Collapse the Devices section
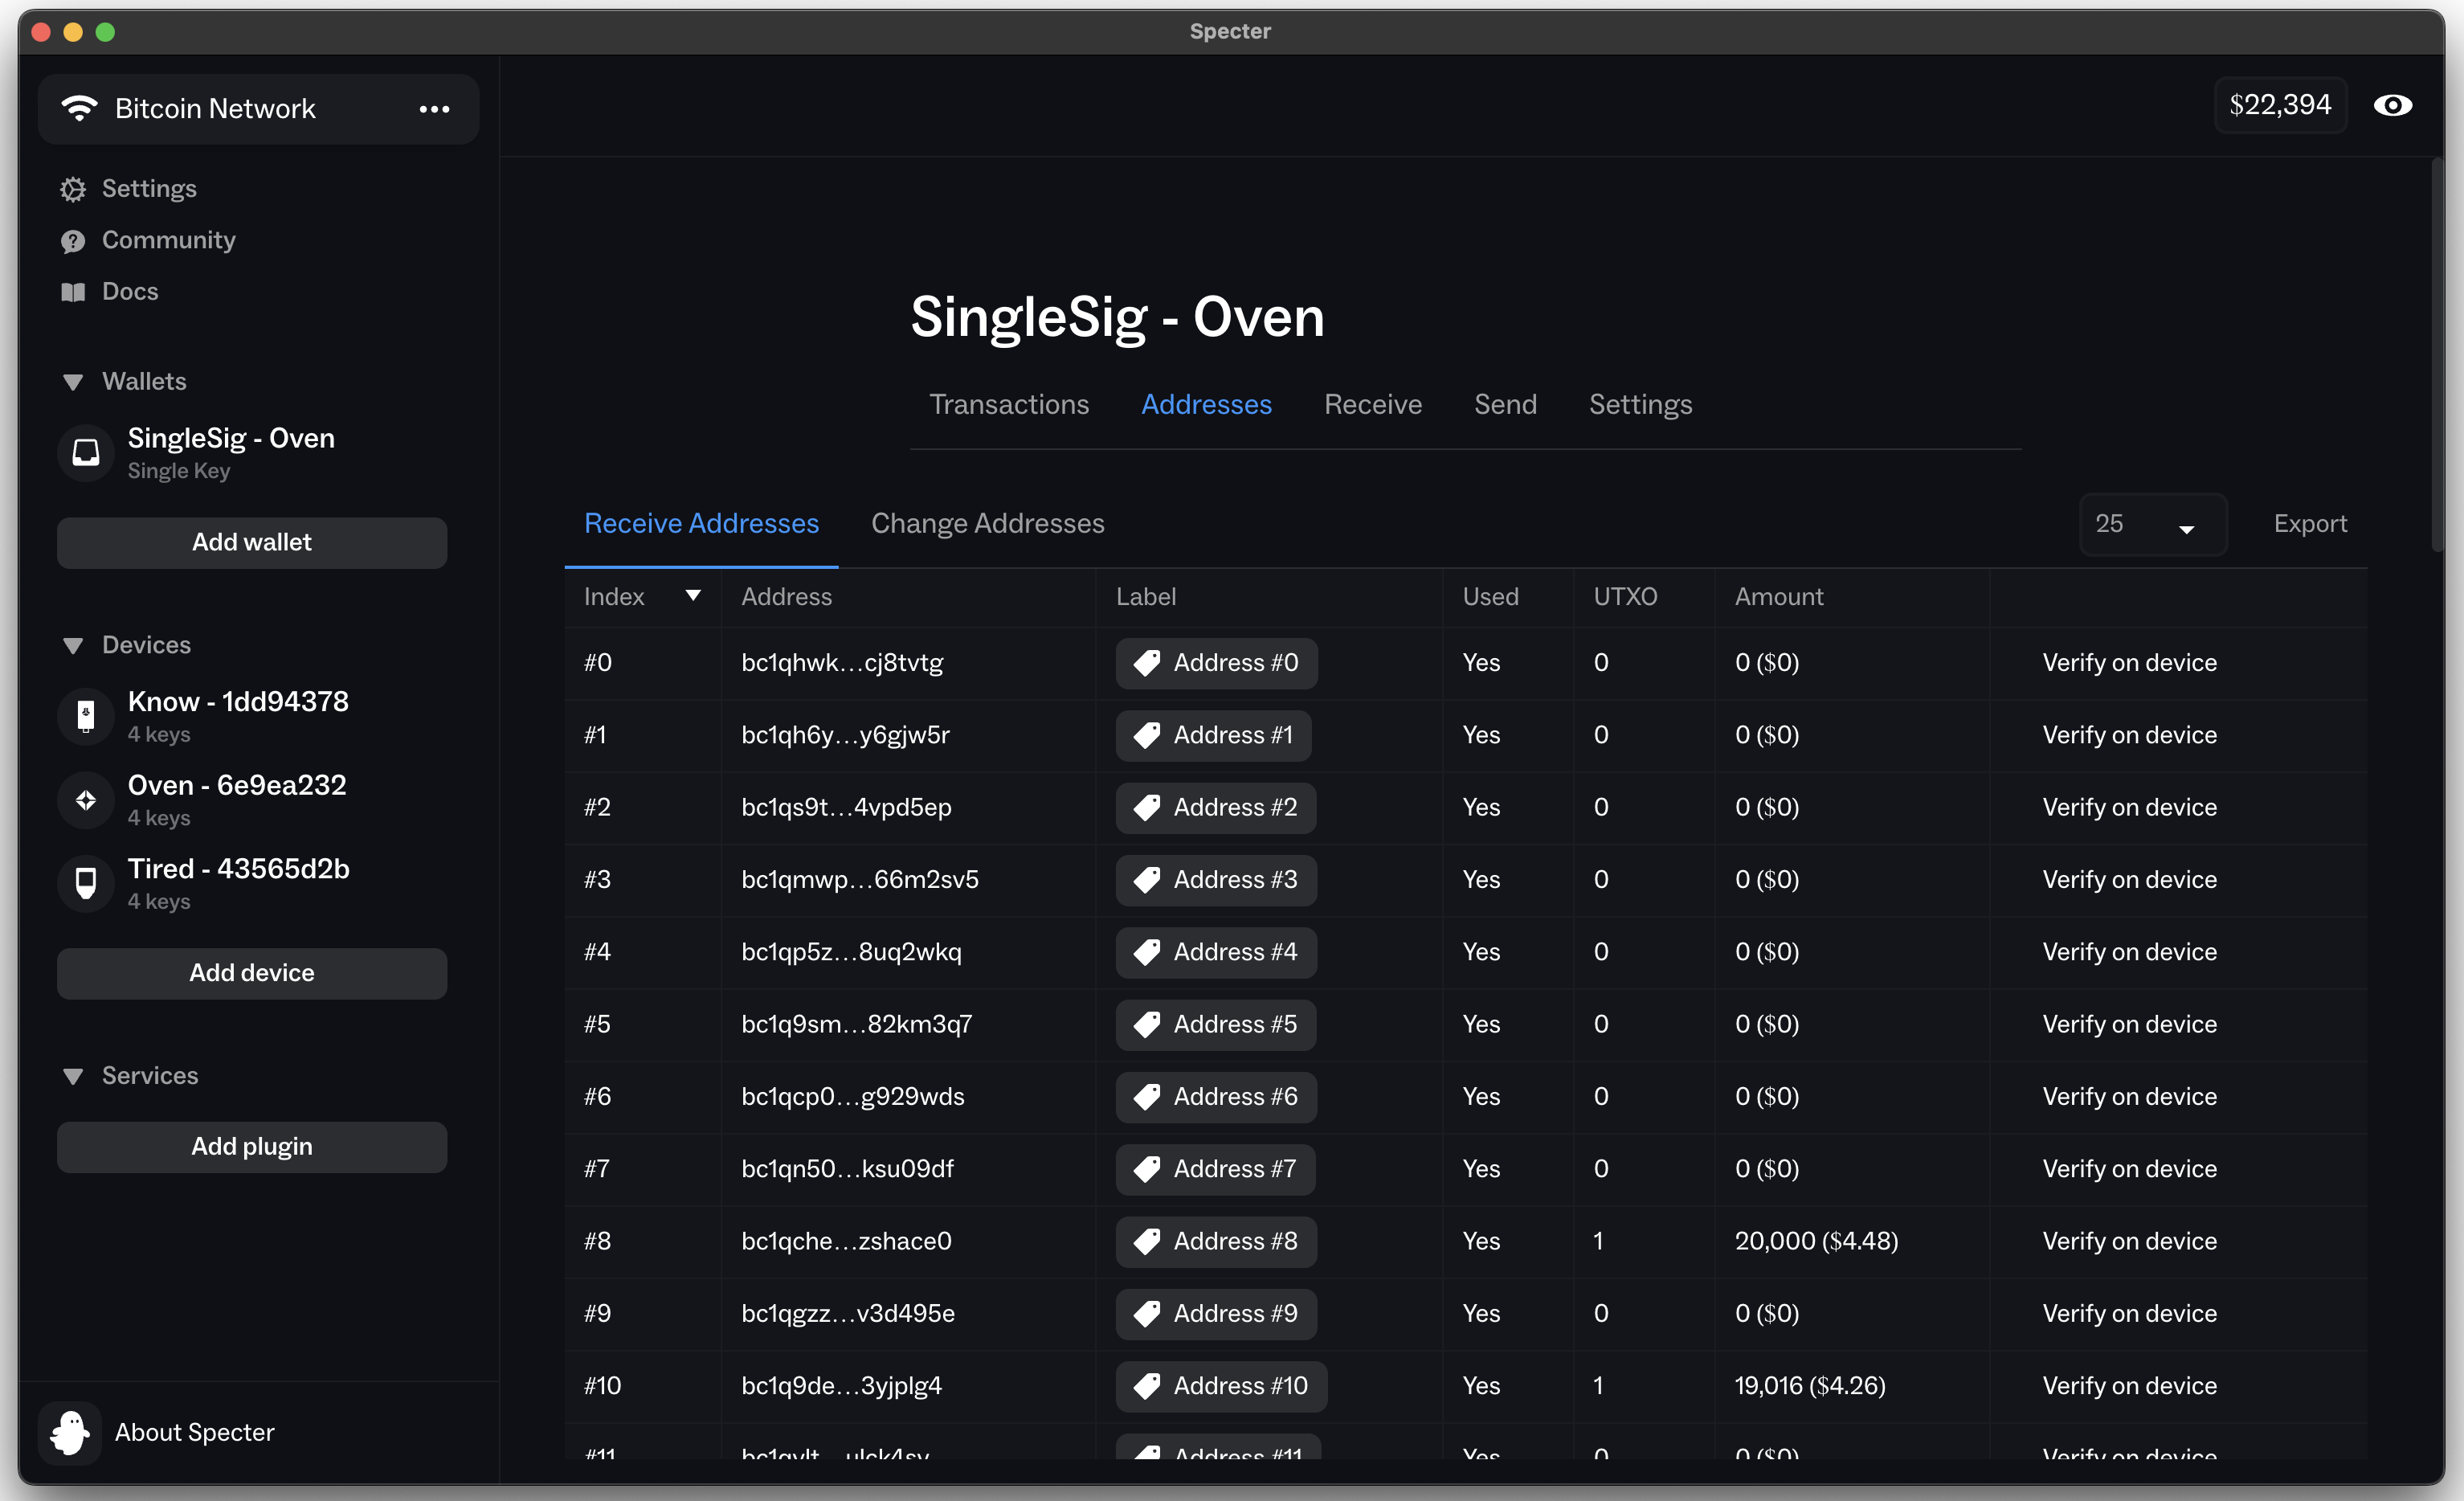Viewport: 2464px width, 1501px height. [x=73, y=646]
